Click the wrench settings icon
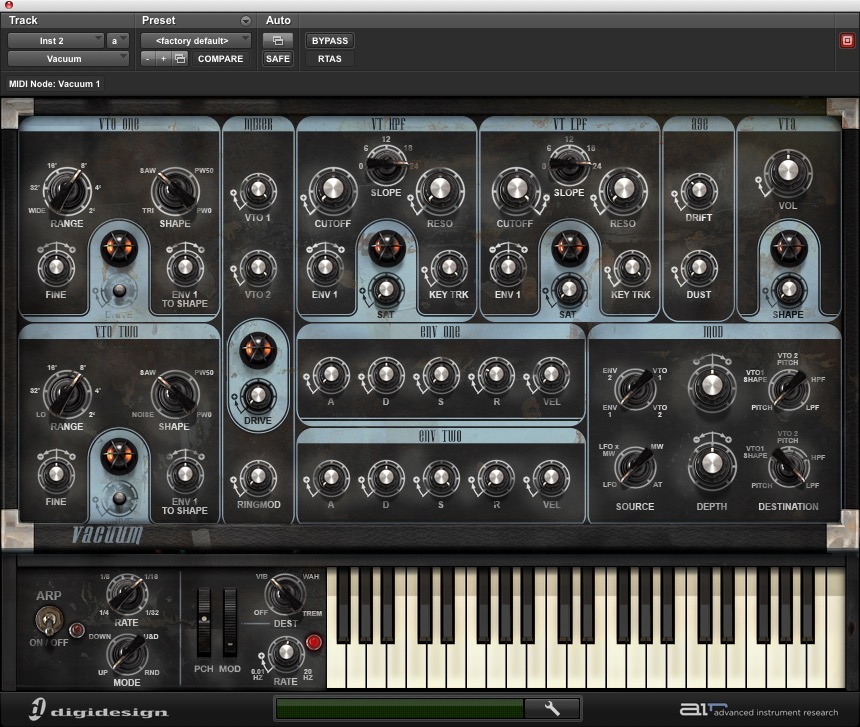The height and width of the screenshot is (727, 860). click(552, 709)
